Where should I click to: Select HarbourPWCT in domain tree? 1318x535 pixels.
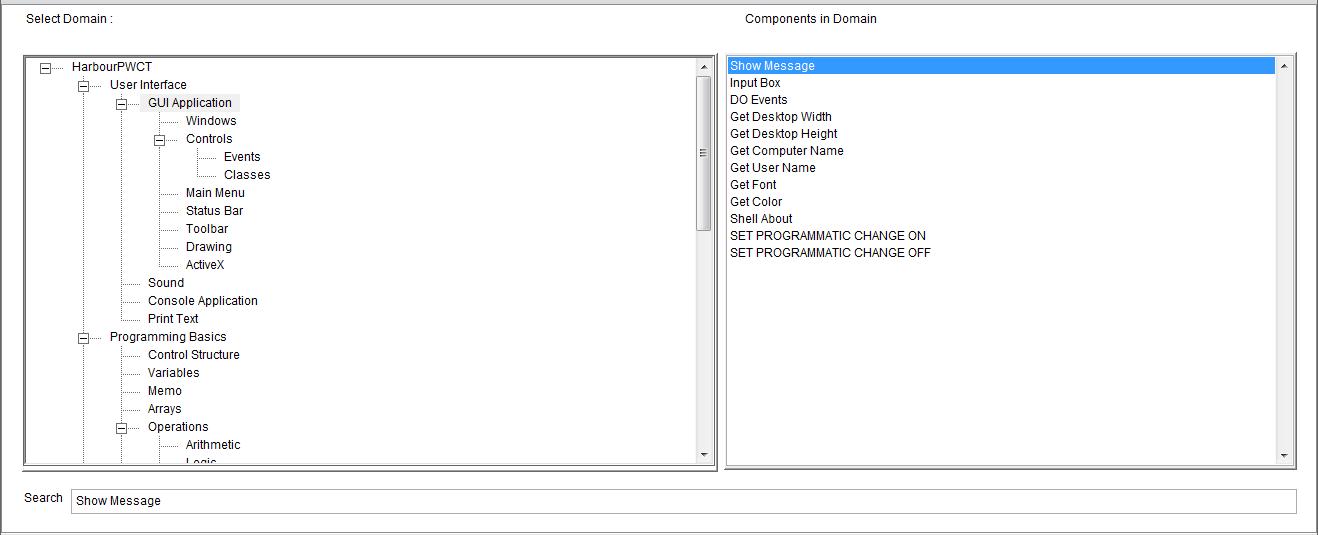112,67
